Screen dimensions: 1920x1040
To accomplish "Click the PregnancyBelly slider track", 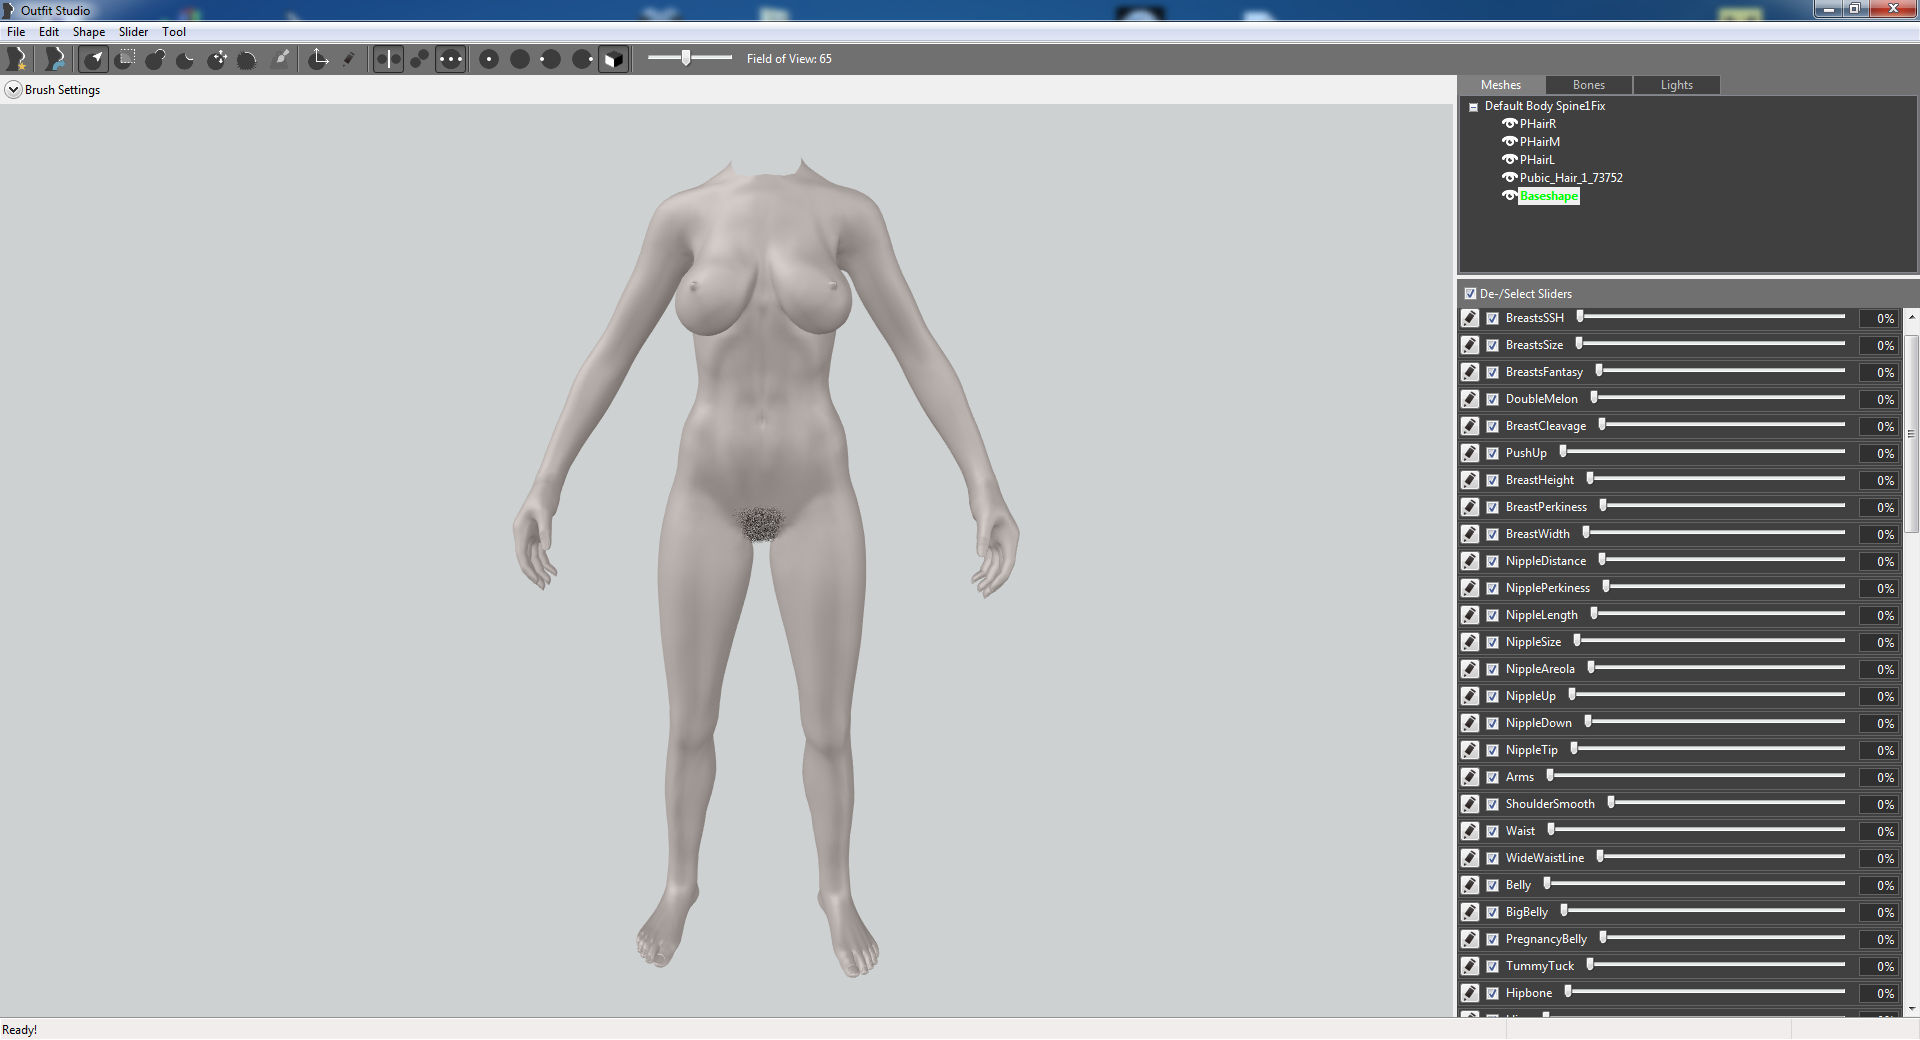I will coord(1723,938).
